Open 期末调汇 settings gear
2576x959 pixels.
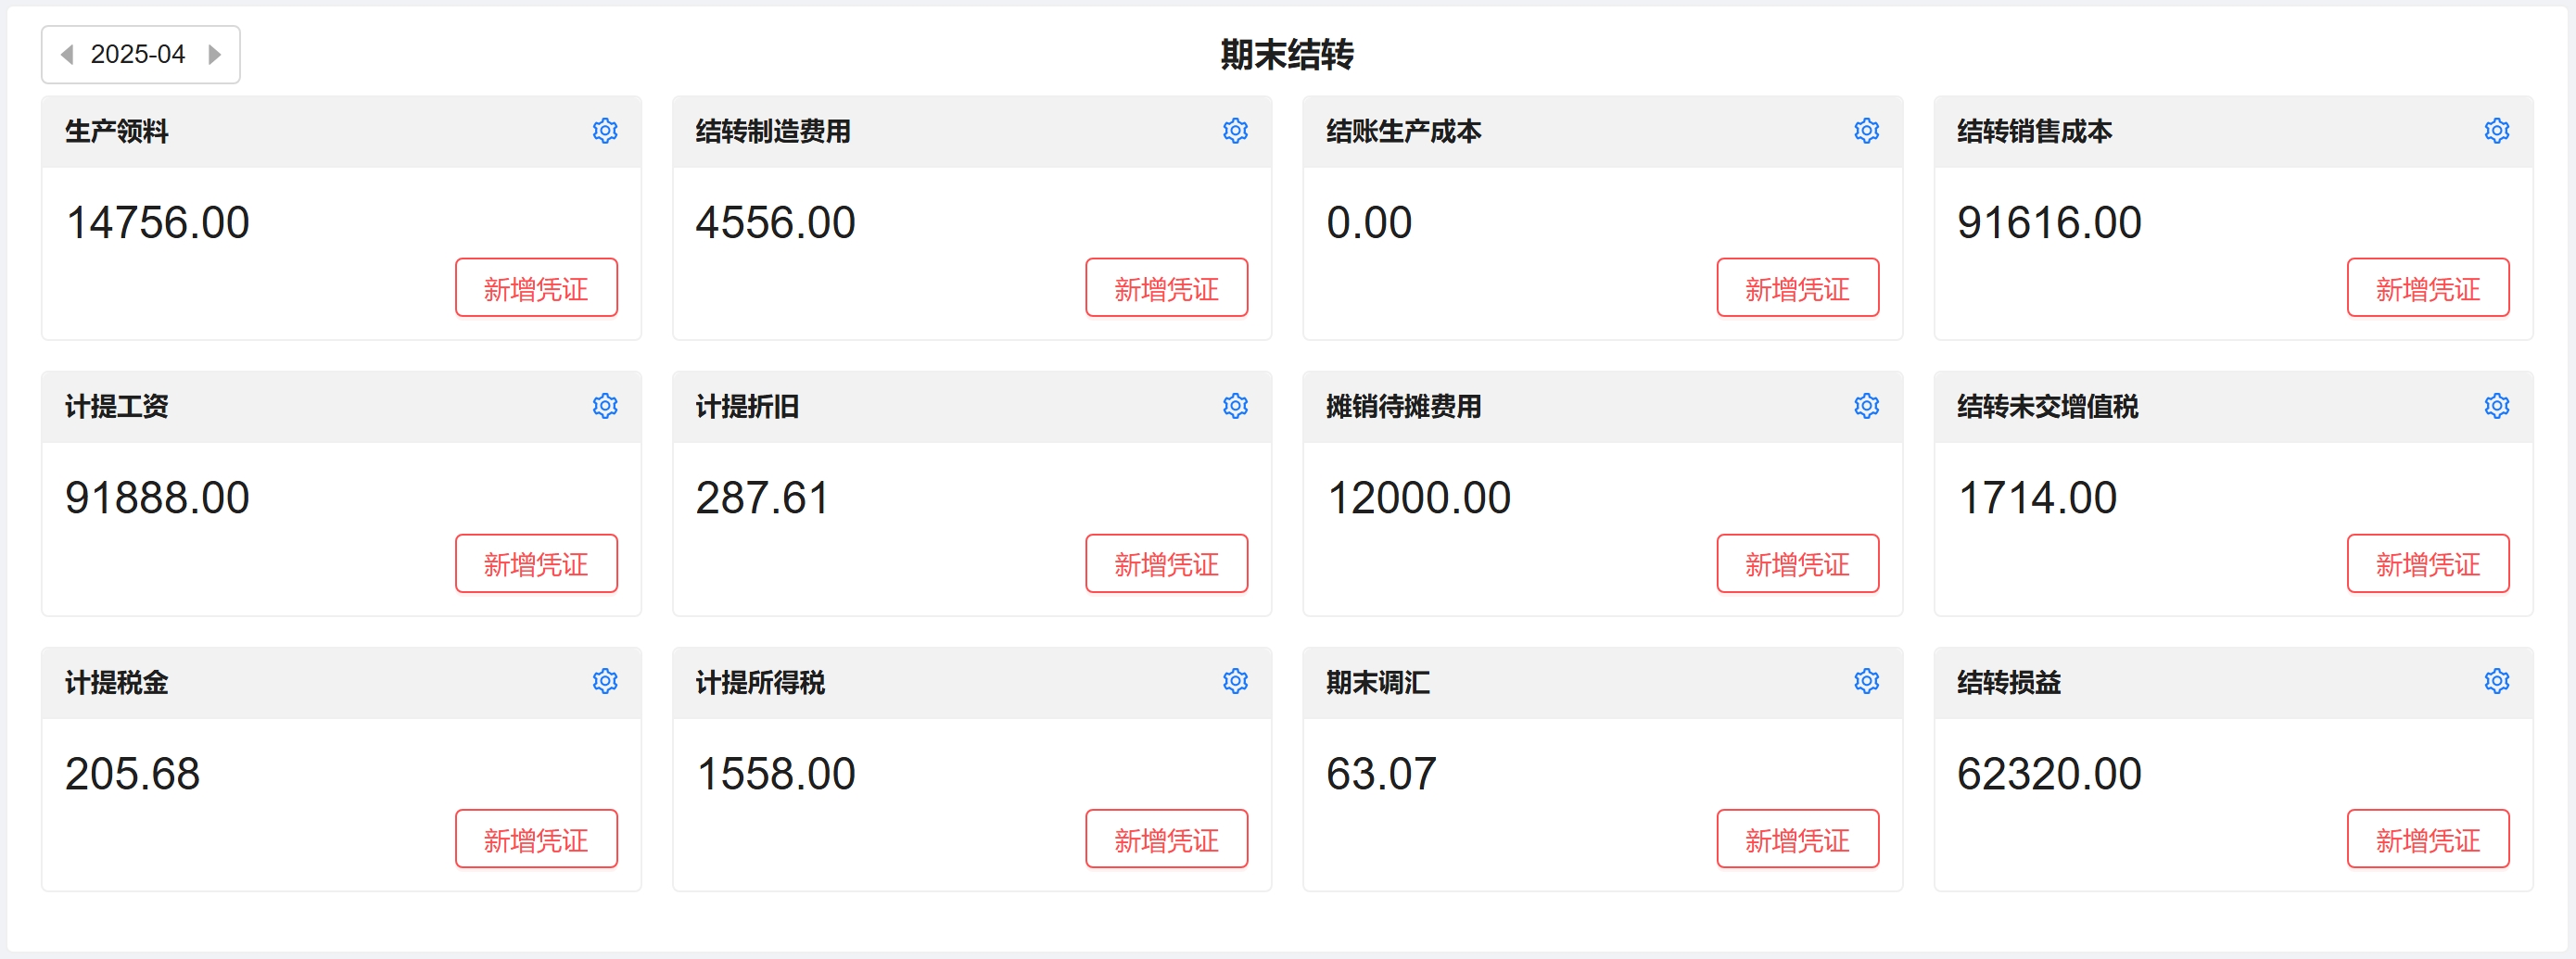(1866, 682)
